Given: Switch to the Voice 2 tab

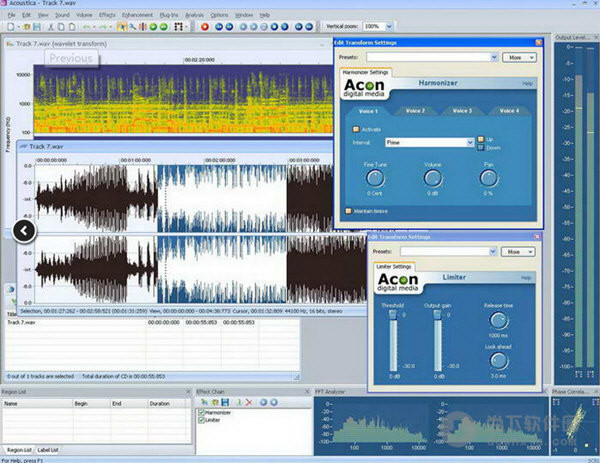Looking at the screenshot, I should [x=415, y=110].
